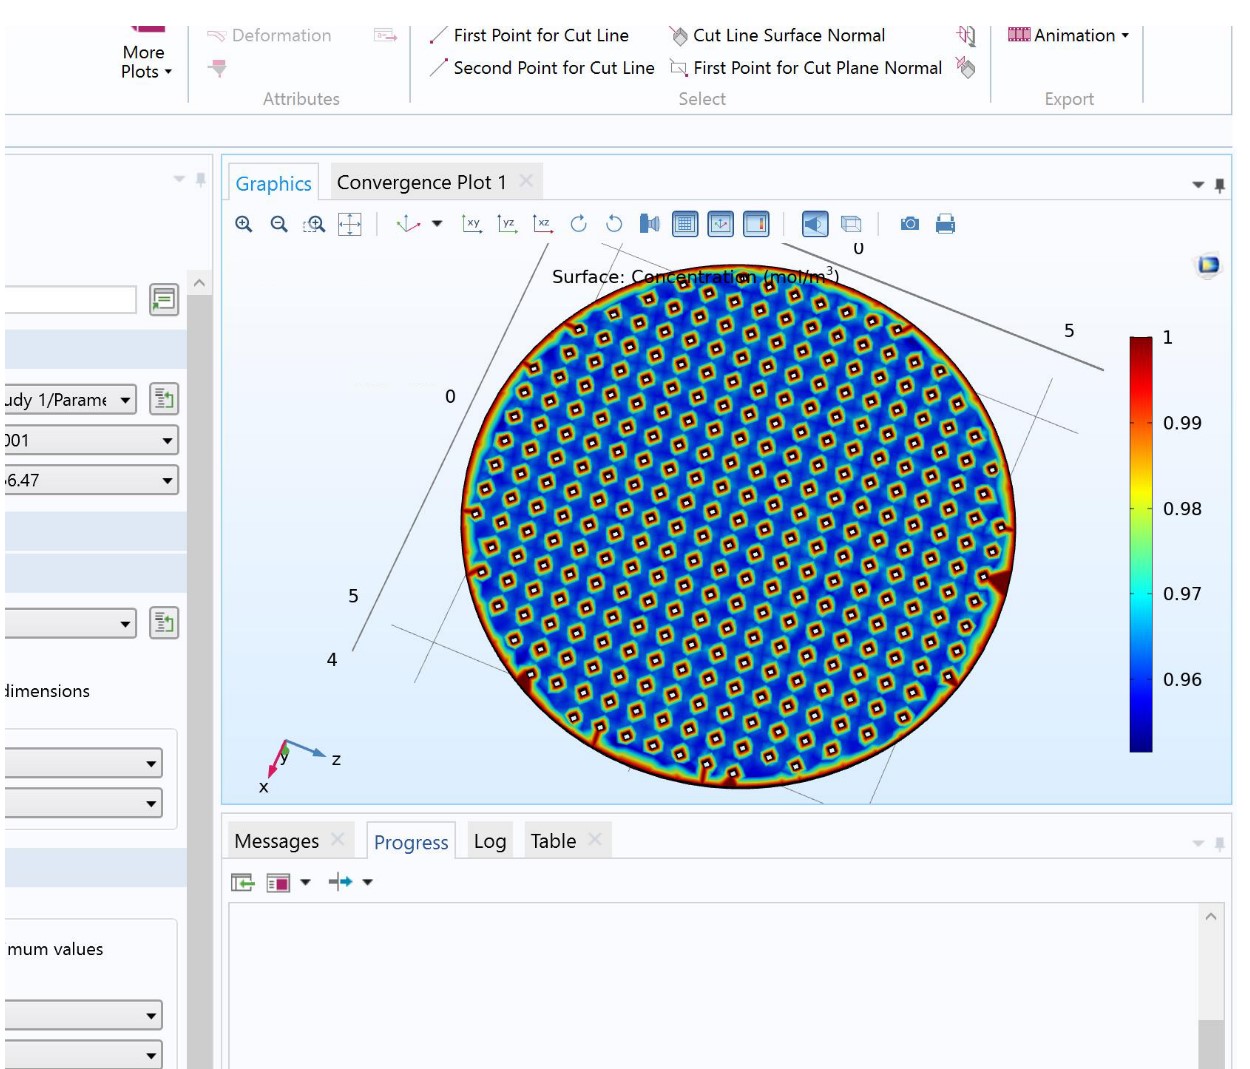Take a snapshot with the camera icon
This screenshot has width=1250, height=1069.
click(909, 224)
